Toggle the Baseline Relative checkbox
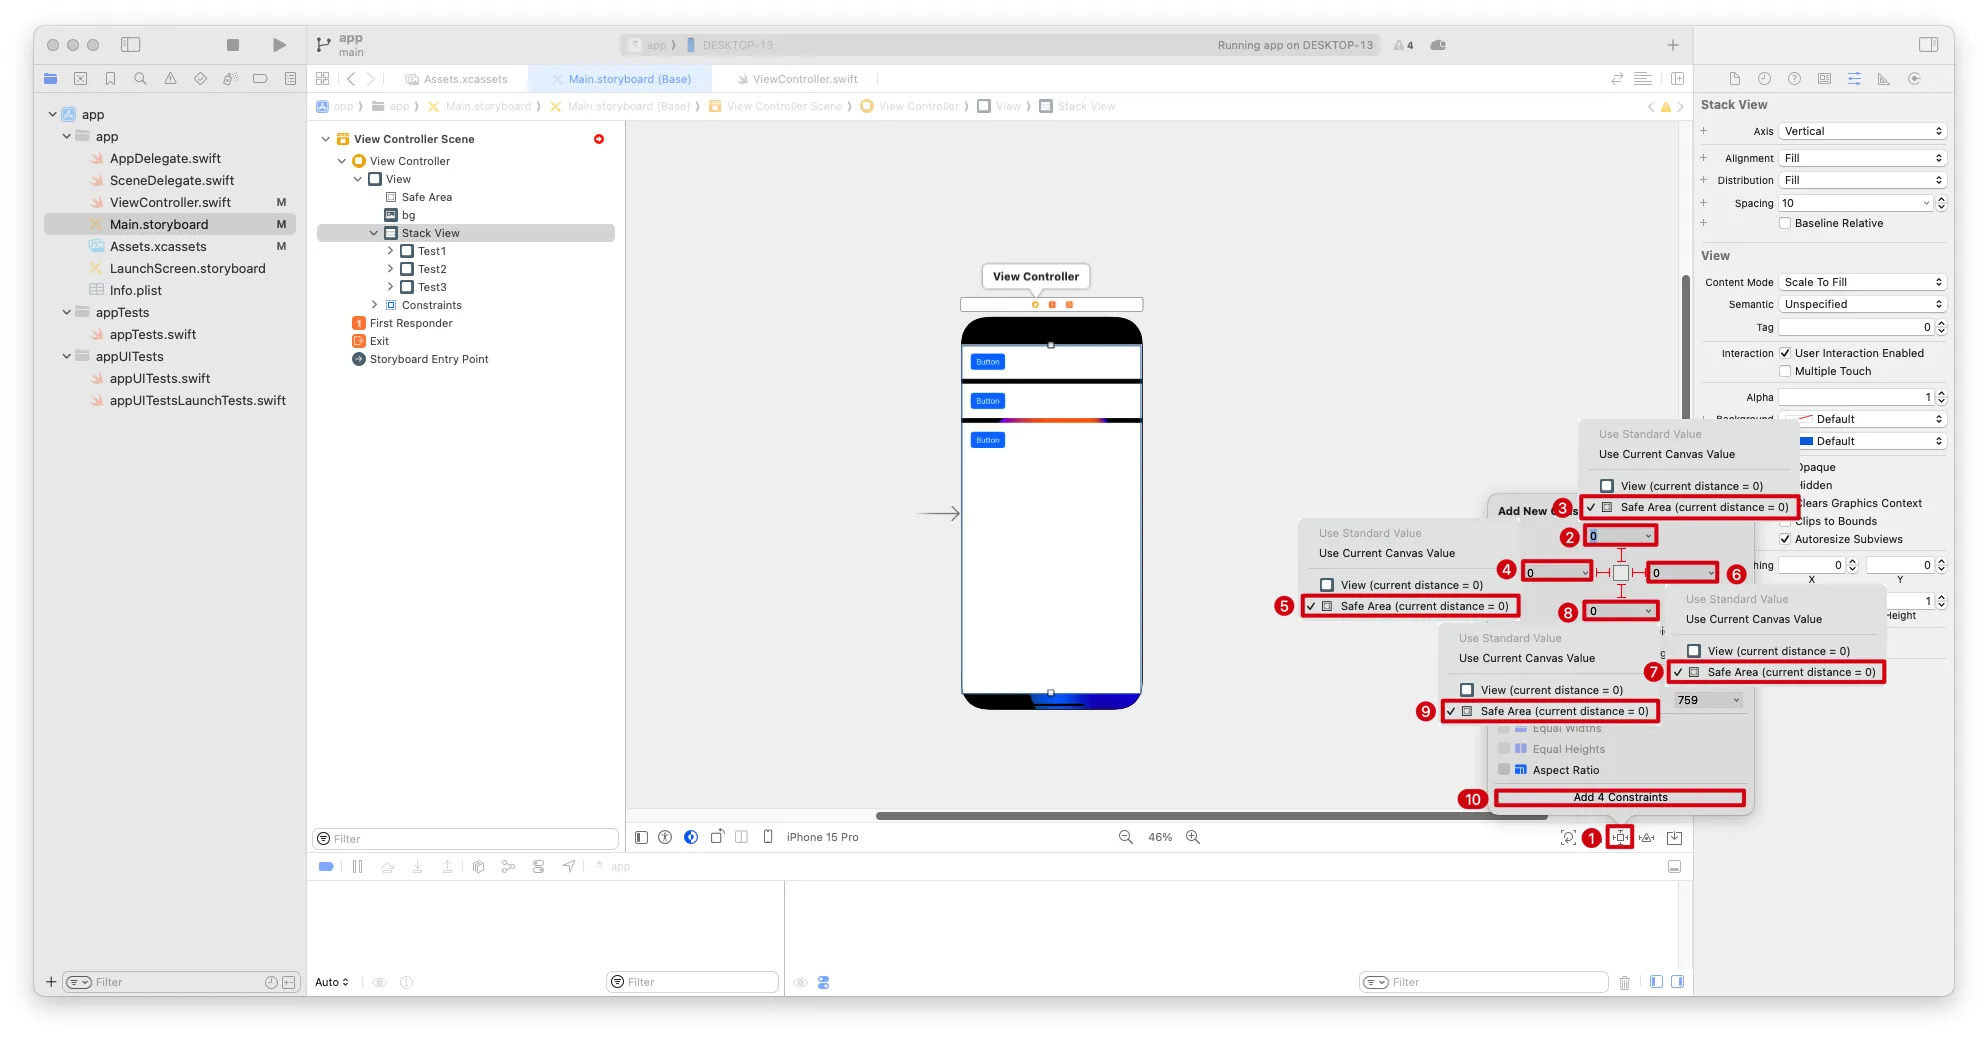This screenshot has height=1038, width=1988. 1785,224
